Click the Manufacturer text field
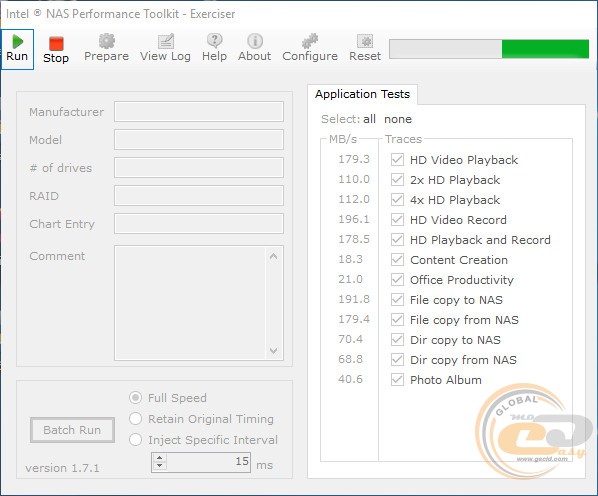Image resolution: width=598 pixels, height=496 pixels. click(x=199, y=112)
